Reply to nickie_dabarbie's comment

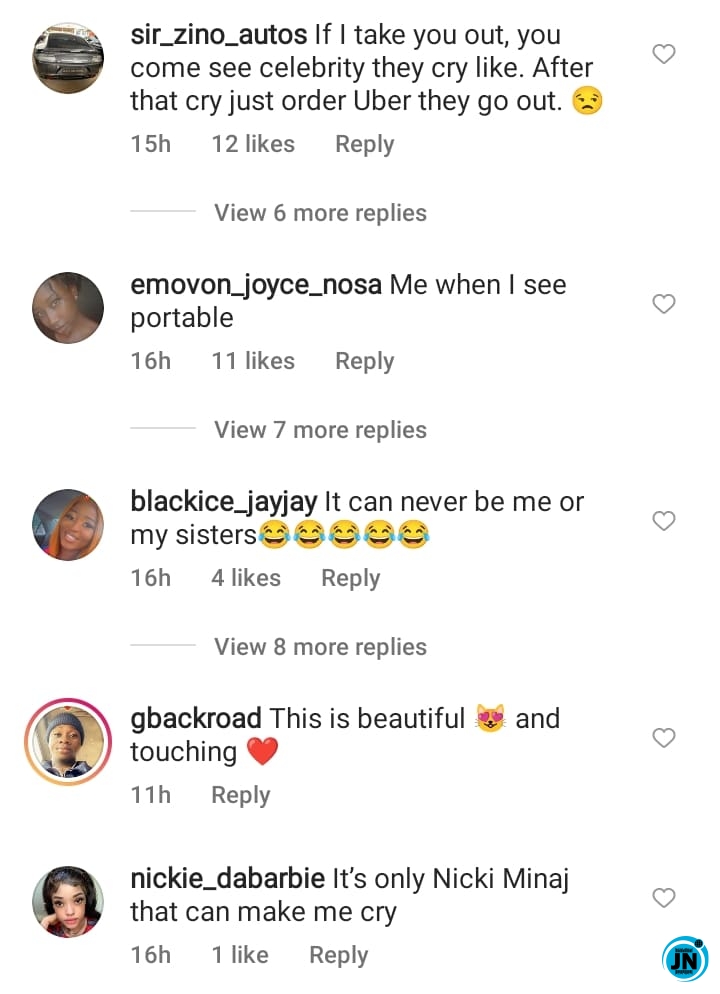338,955
